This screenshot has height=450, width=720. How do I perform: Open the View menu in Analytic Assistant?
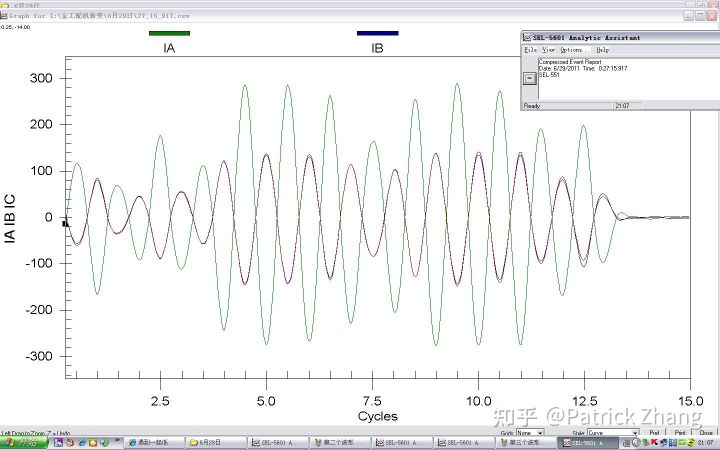(x=548, y=49)
